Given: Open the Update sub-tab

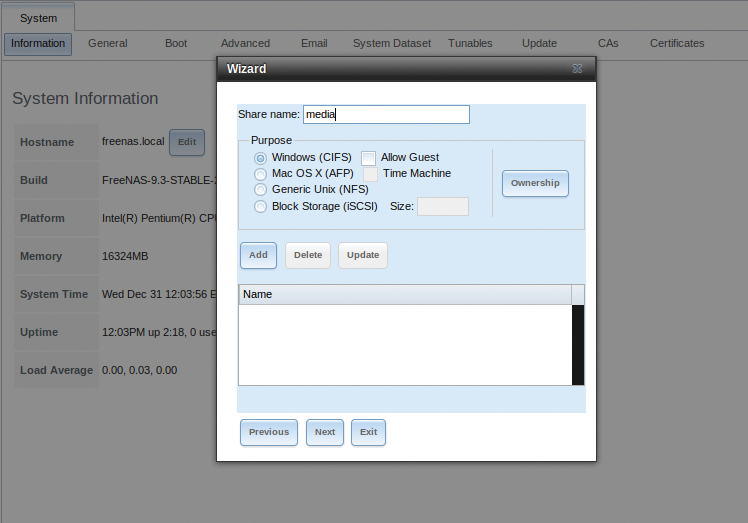Looking at the screenshot, I should [539, 43].
